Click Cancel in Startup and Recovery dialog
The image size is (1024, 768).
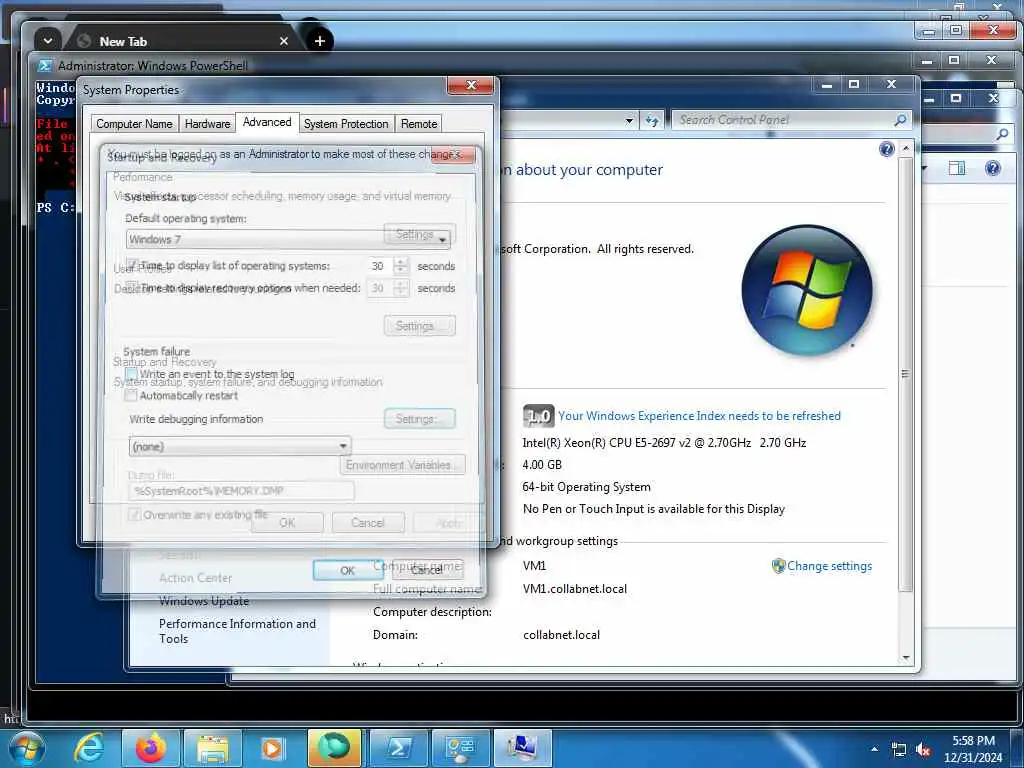tap(428, 570)
